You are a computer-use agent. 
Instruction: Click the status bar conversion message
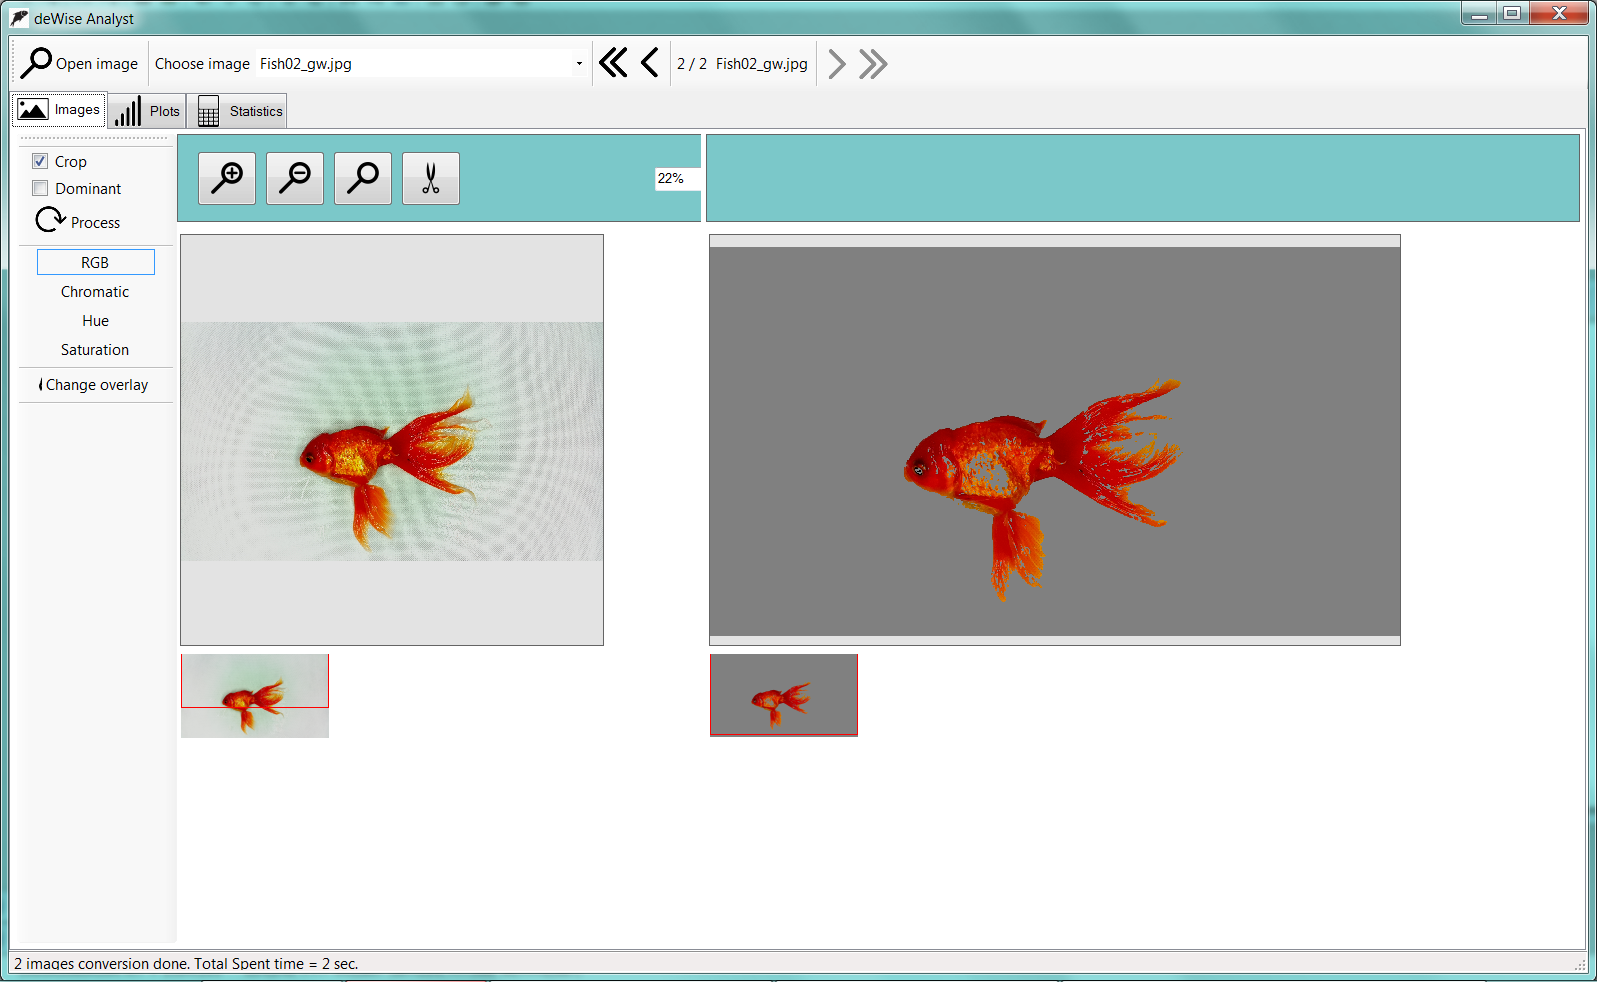click(x=186, y=964)
